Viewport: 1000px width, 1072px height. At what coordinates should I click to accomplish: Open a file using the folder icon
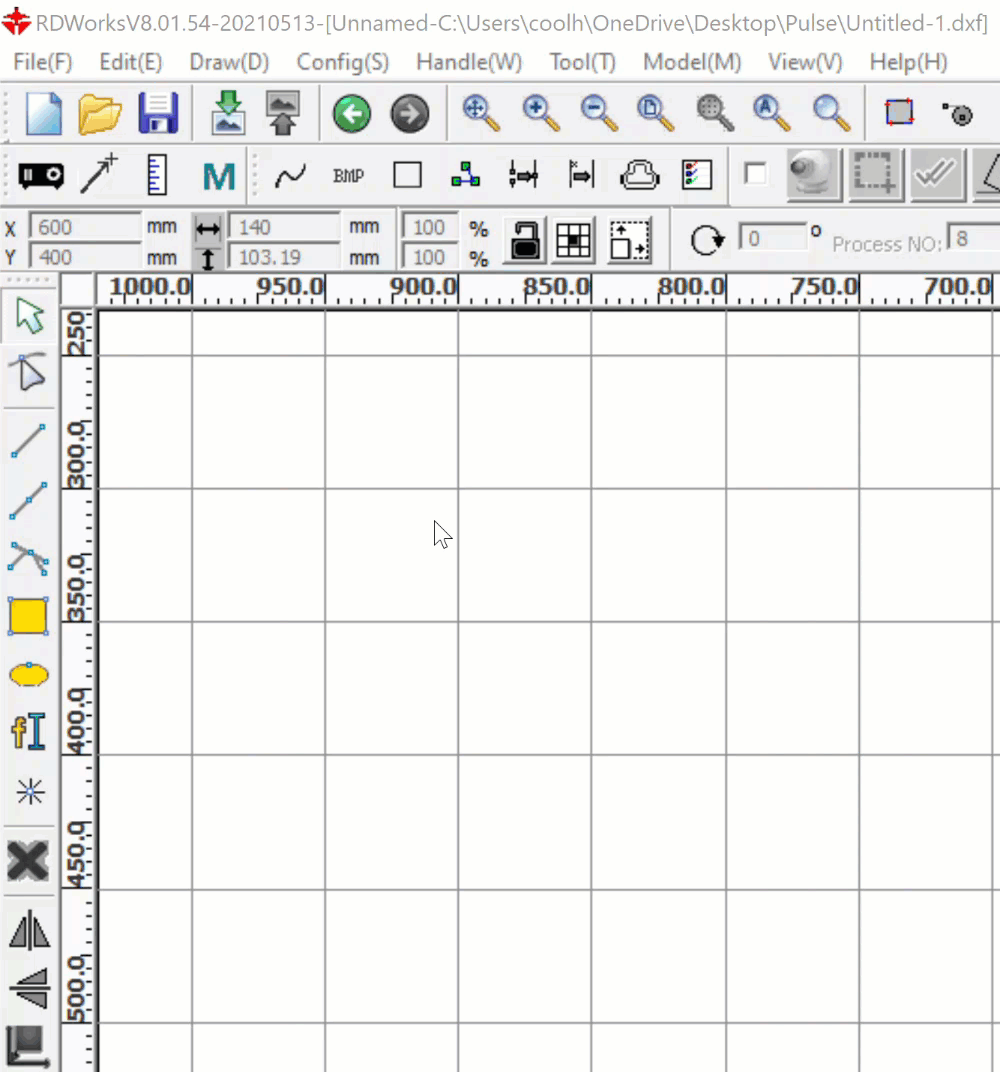point(100,113)
